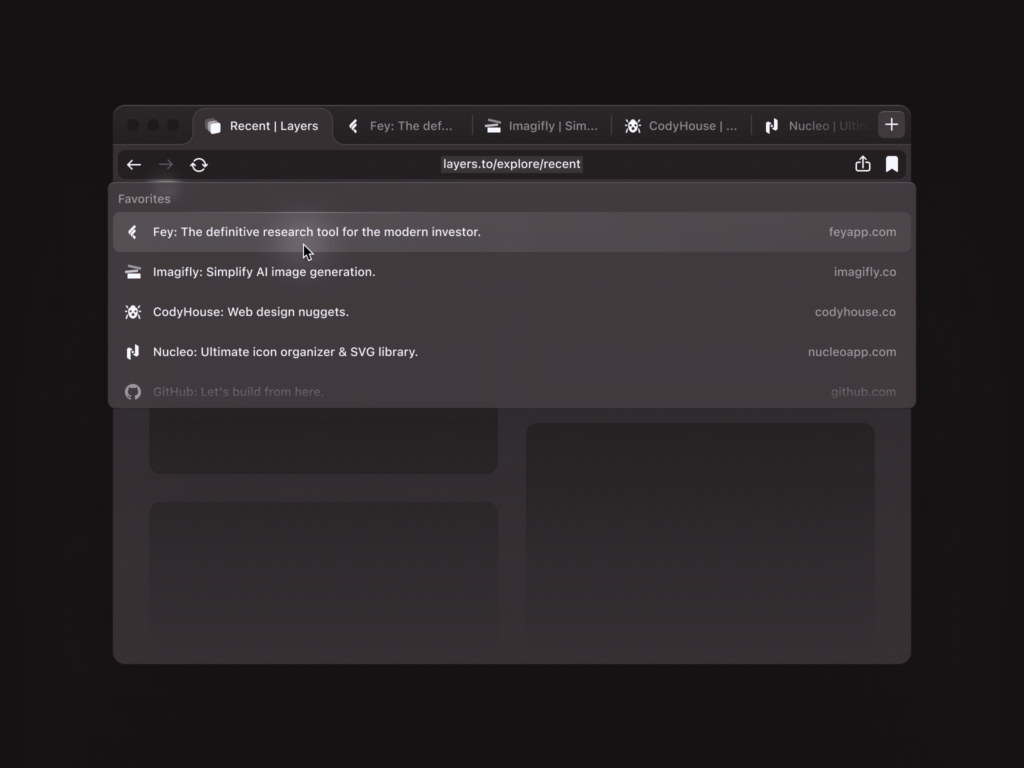Open favorite GitHub: Let's build from here
Image resolution: width=1024 pixels, height=768 pixels.
coord(512,392)
